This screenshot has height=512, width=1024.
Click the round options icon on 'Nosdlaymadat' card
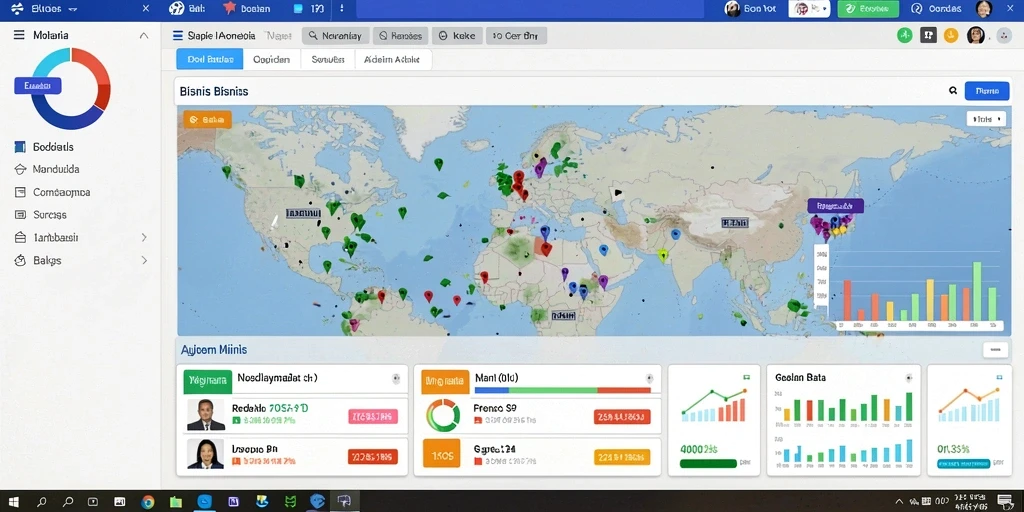396,378
